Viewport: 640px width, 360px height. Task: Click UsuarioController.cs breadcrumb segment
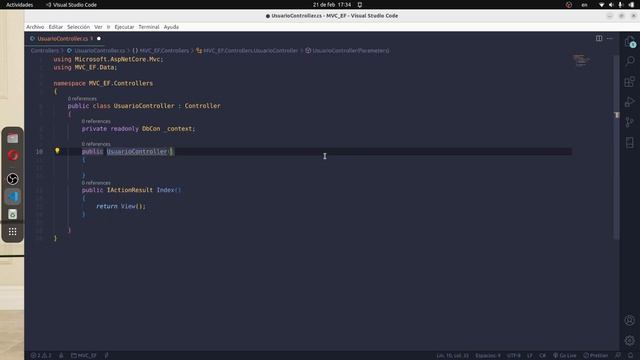96,51
